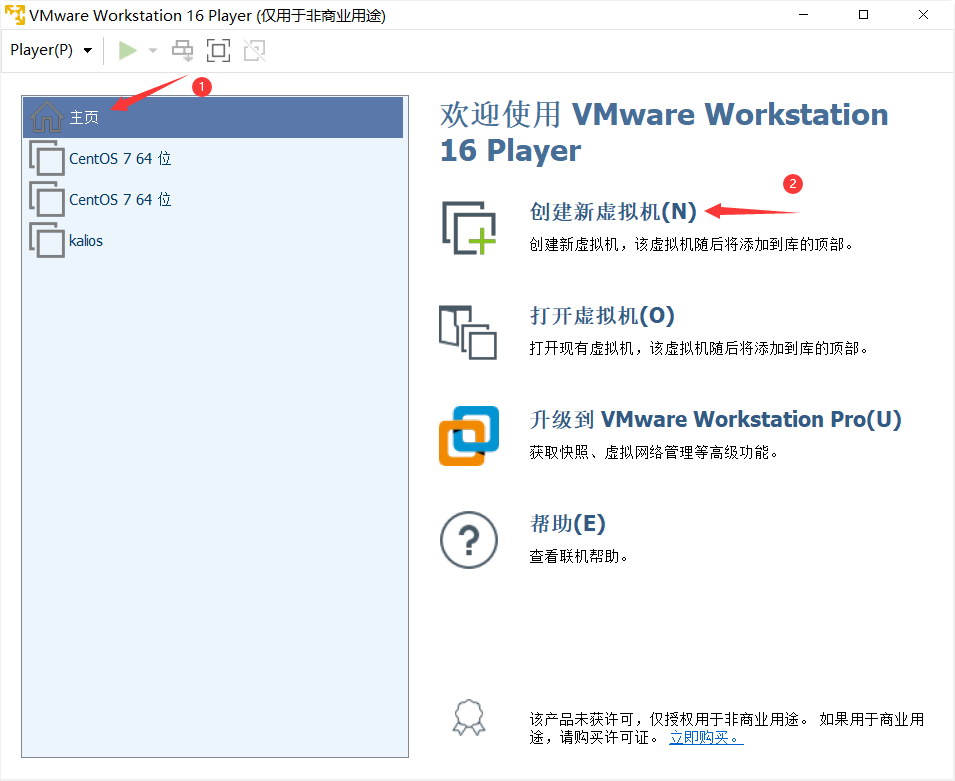Select the 主页 home entry in library

pos(213,117)
